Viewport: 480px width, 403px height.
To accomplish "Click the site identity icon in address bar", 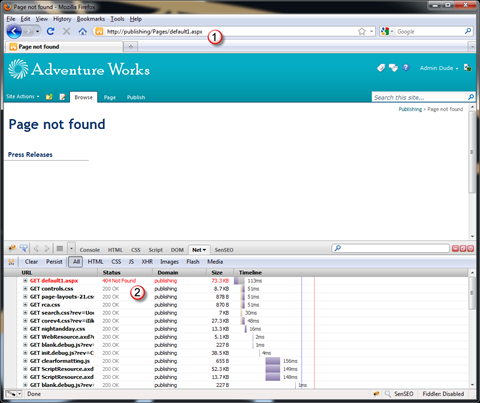I will coord(99,31).
